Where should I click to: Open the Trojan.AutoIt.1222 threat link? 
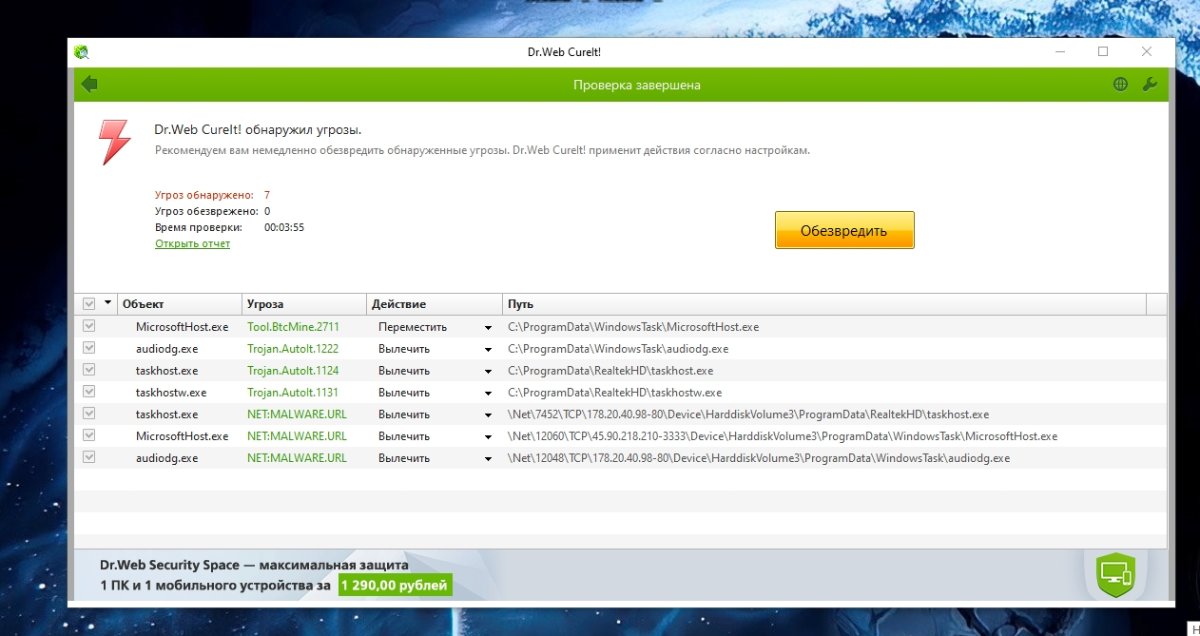pos(293,349)
